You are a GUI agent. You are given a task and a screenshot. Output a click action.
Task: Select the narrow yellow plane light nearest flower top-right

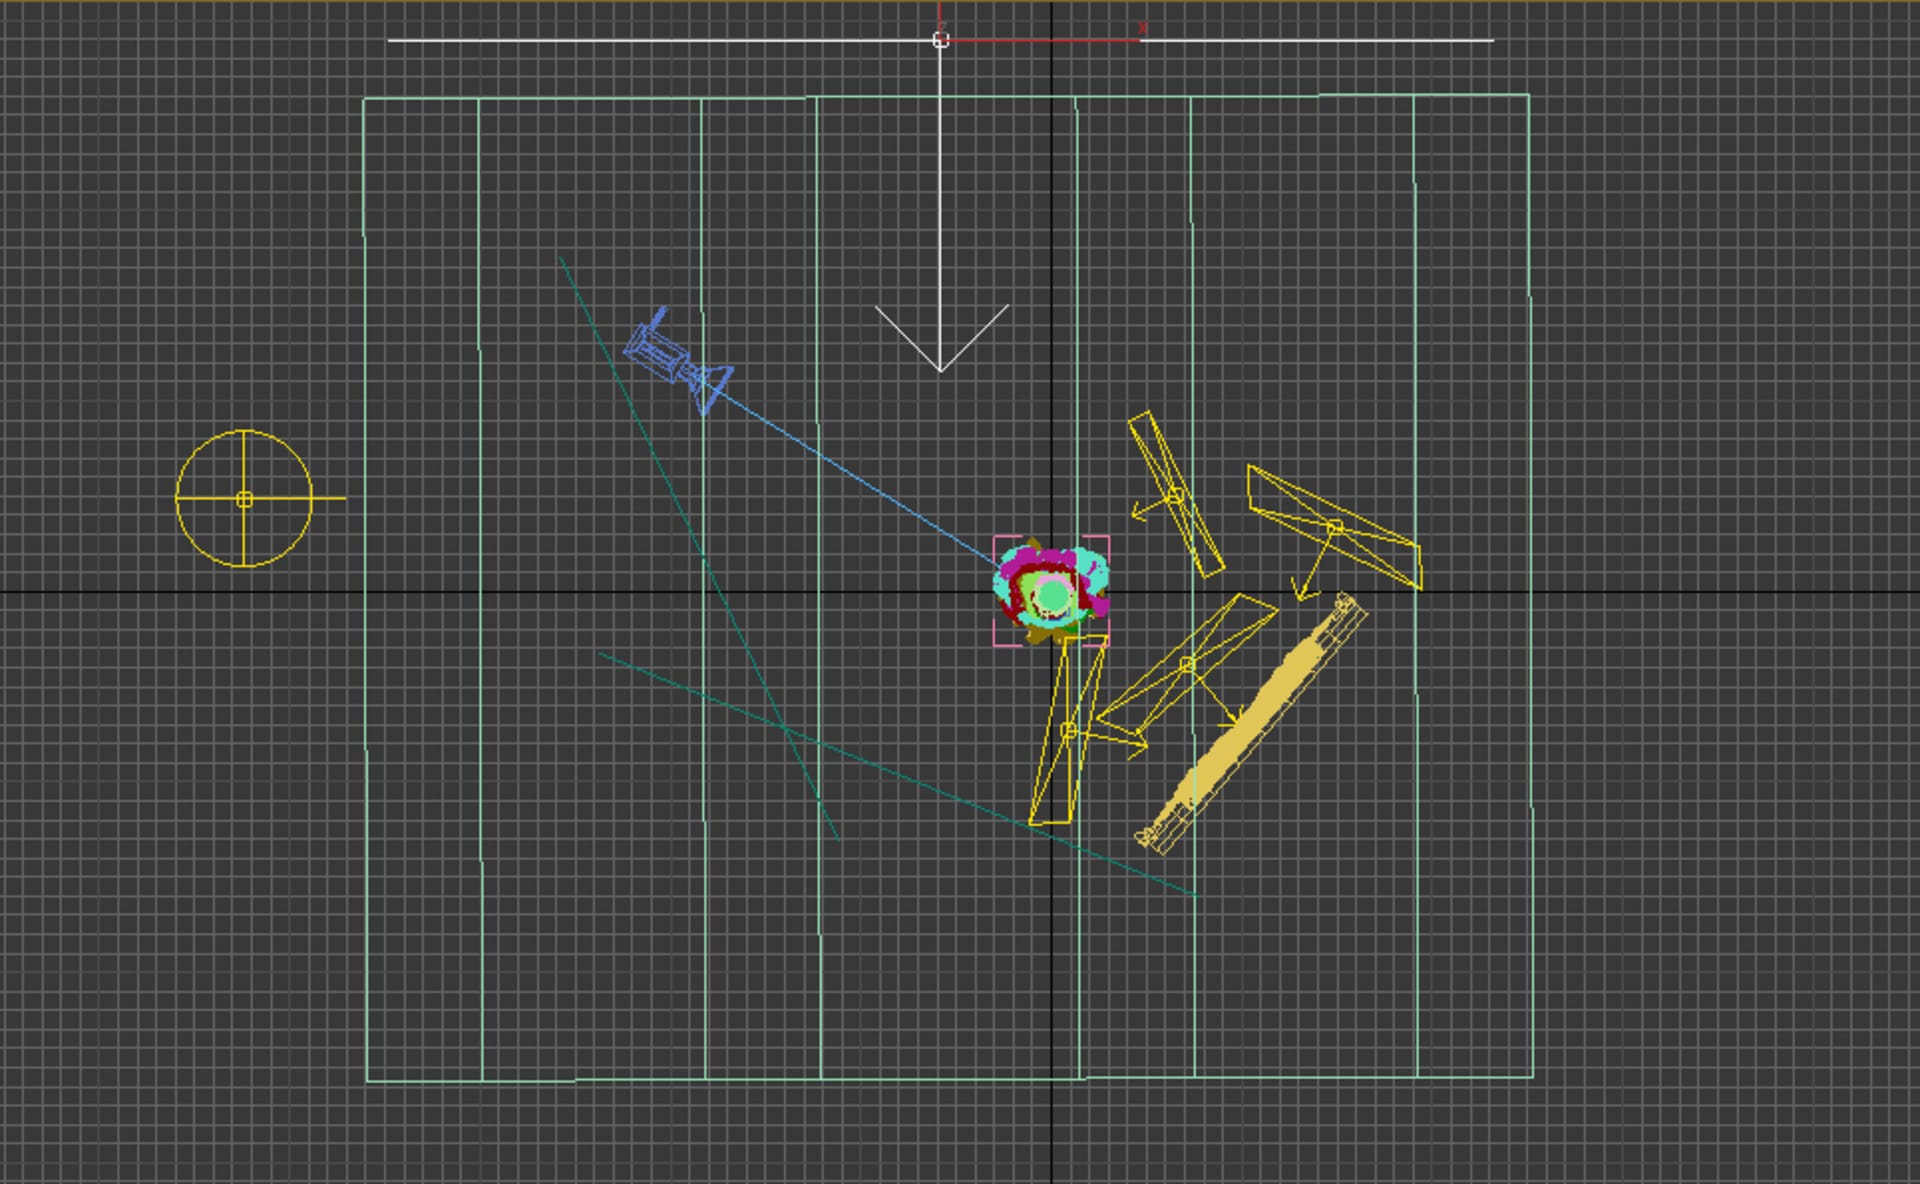click(x=1176, y=495)
